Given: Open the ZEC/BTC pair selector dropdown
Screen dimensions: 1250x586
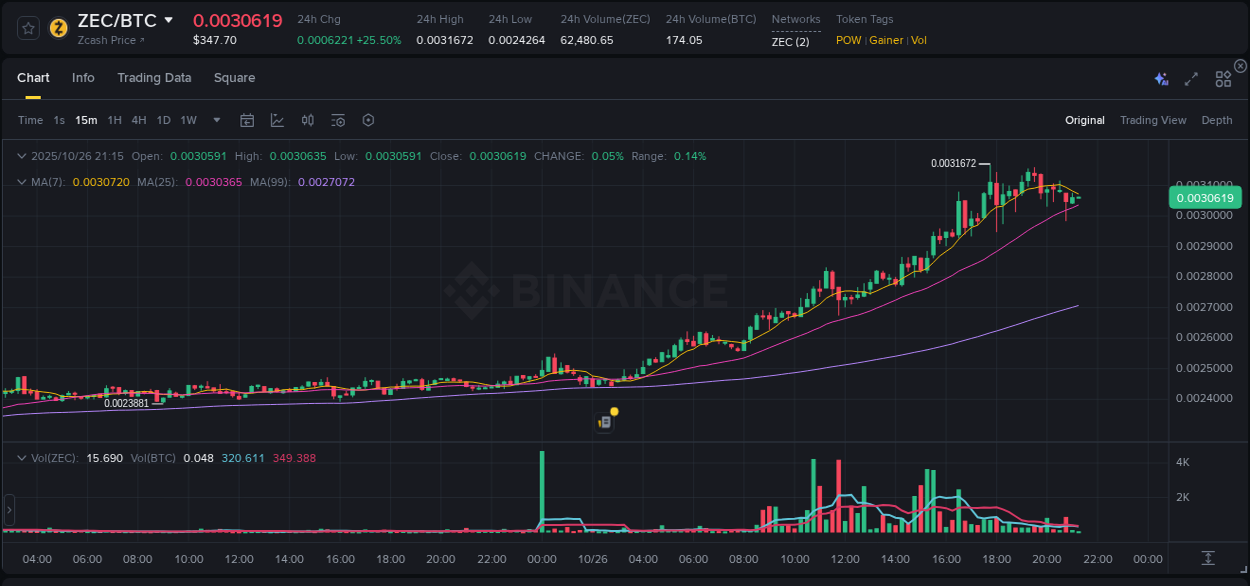Looking at the screenshot, I should 170,19.
